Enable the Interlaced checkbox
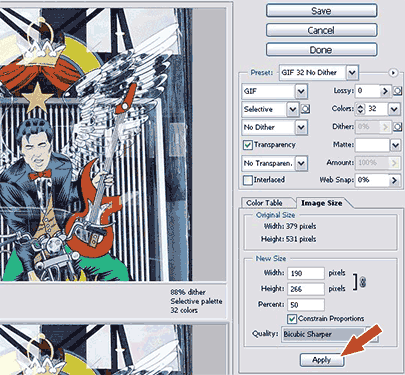Screen dimensions: 405x375 coord(248,180)
